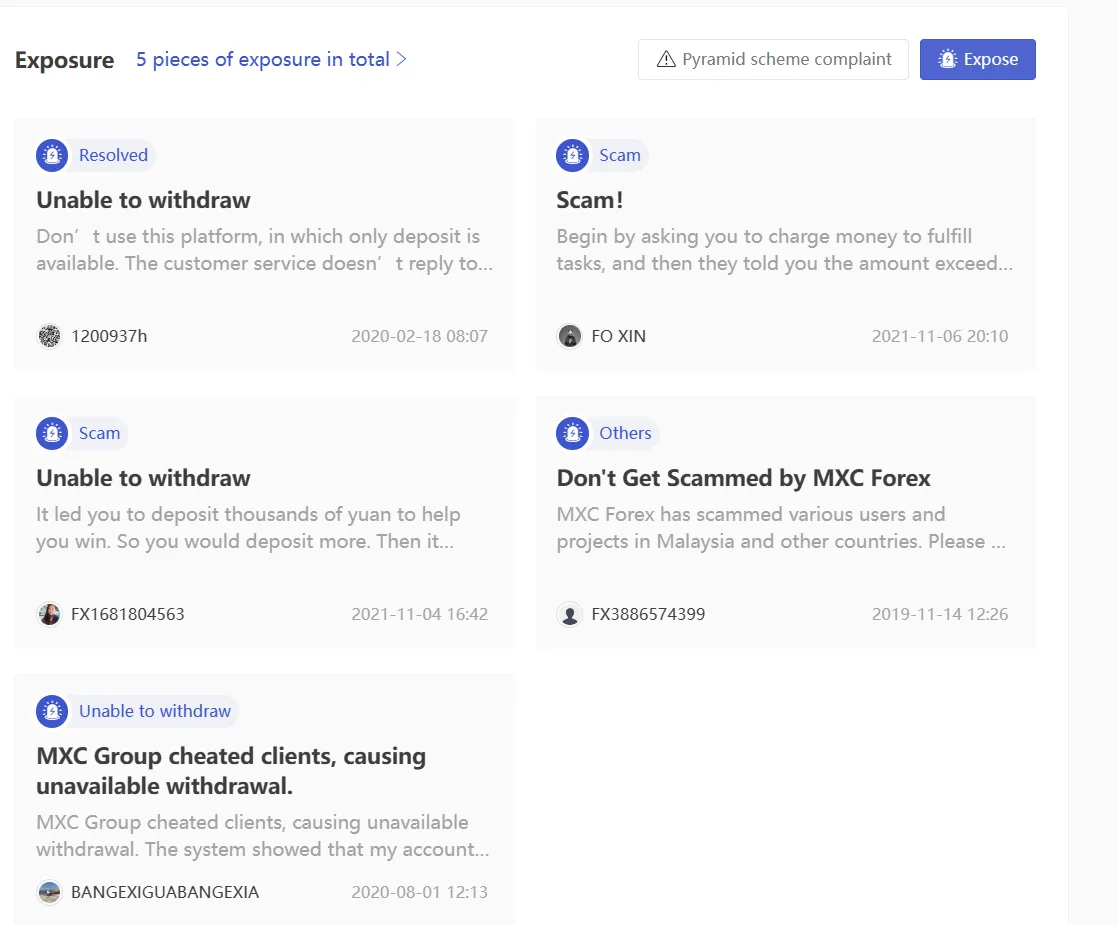Click the date 2020-08-01 12:13

pos(419,892)
